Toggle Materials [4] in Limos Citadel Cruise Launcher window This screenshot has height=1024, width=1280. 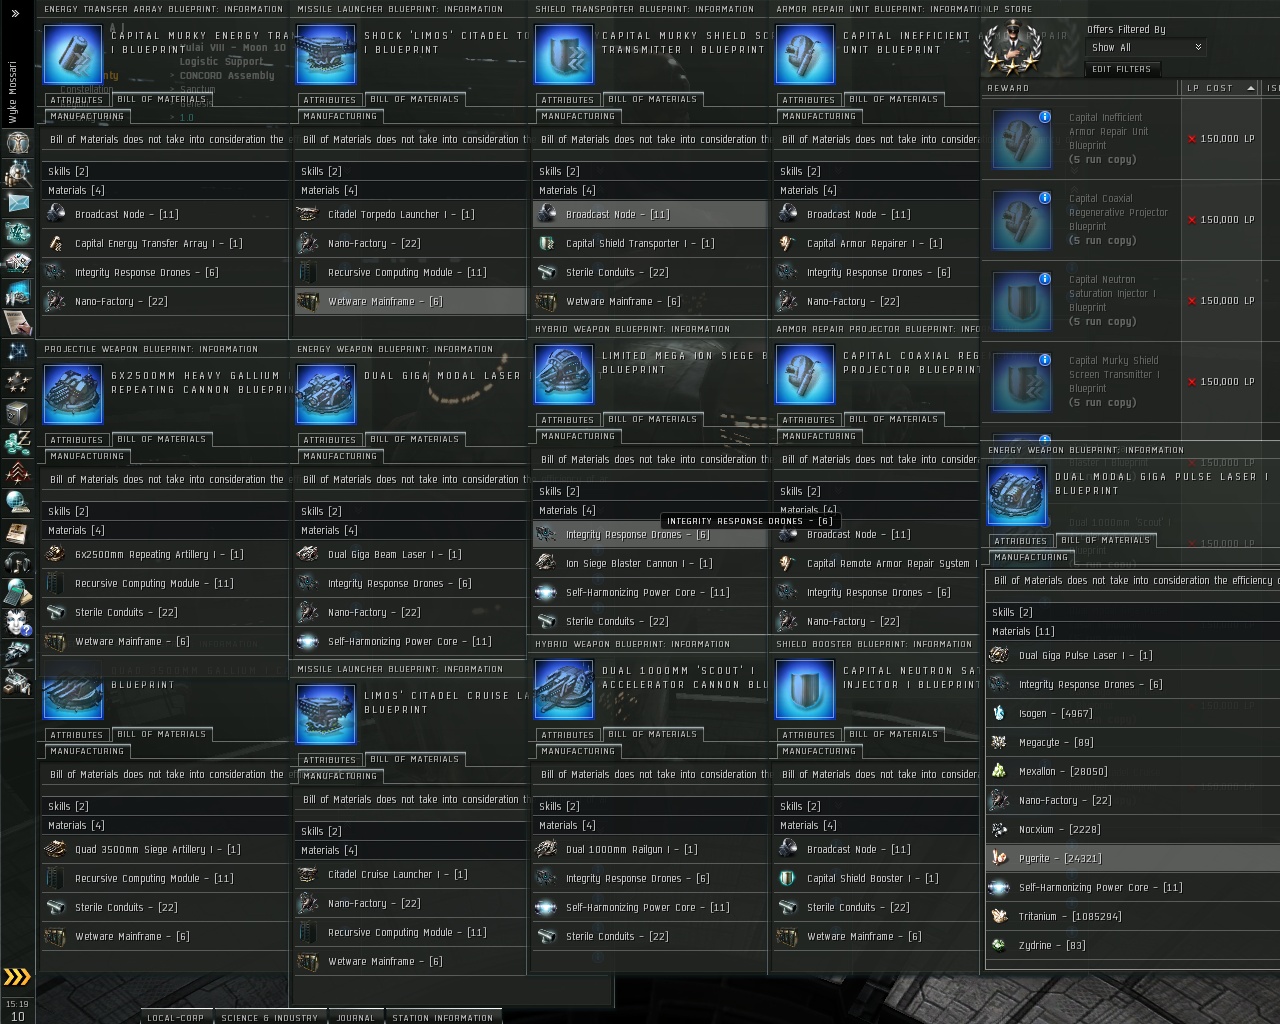point(410,850)
